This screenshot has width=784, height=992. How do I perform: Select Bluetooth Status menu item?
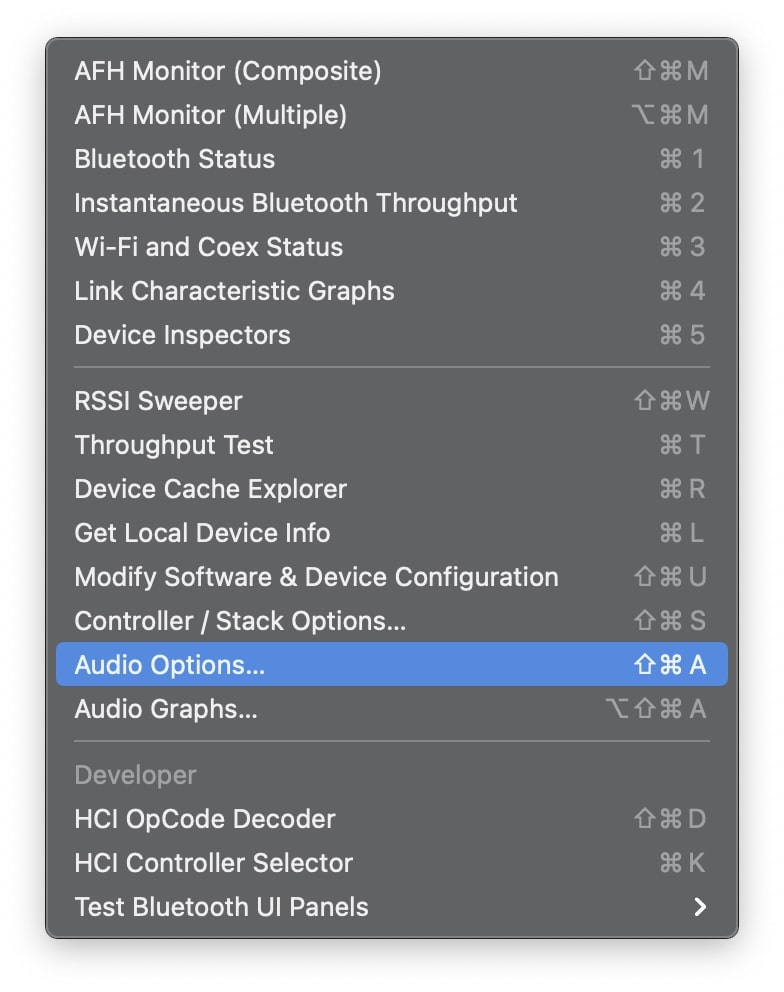(392, 159)
